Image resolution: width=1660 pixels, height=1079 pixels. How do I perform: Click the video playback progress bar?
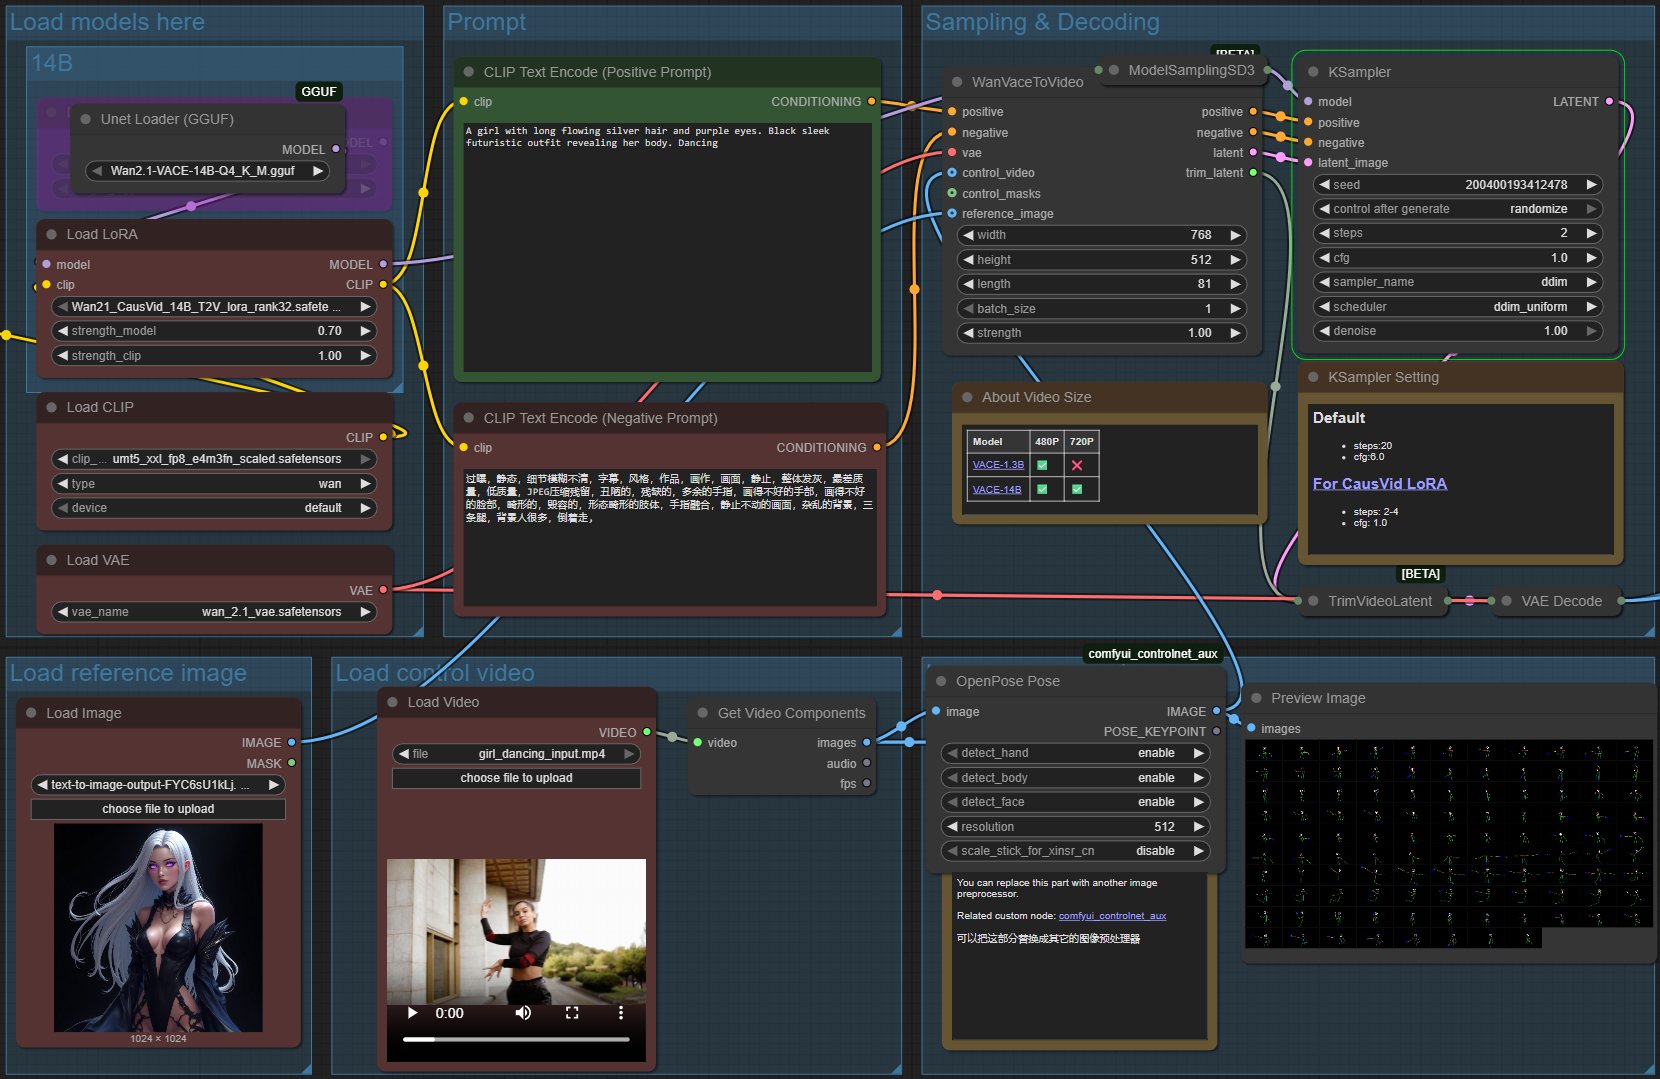(516, 1038)
